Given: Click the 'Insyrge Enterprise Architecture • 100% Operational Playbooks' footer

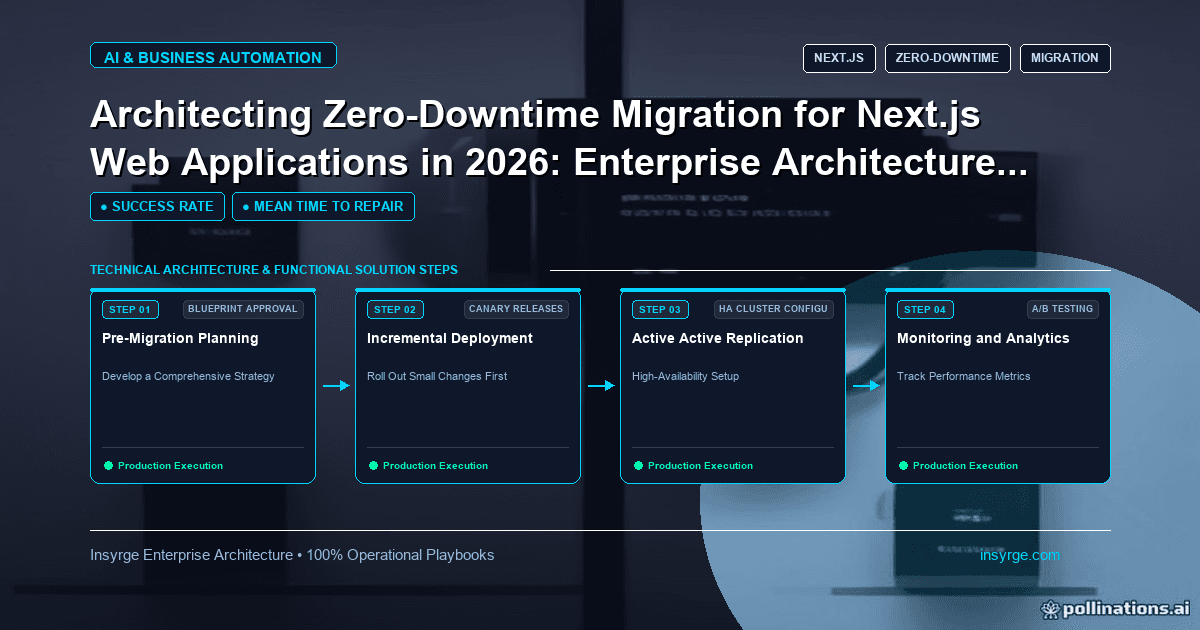Looking at the screenshot, I should tap(292, 555).
